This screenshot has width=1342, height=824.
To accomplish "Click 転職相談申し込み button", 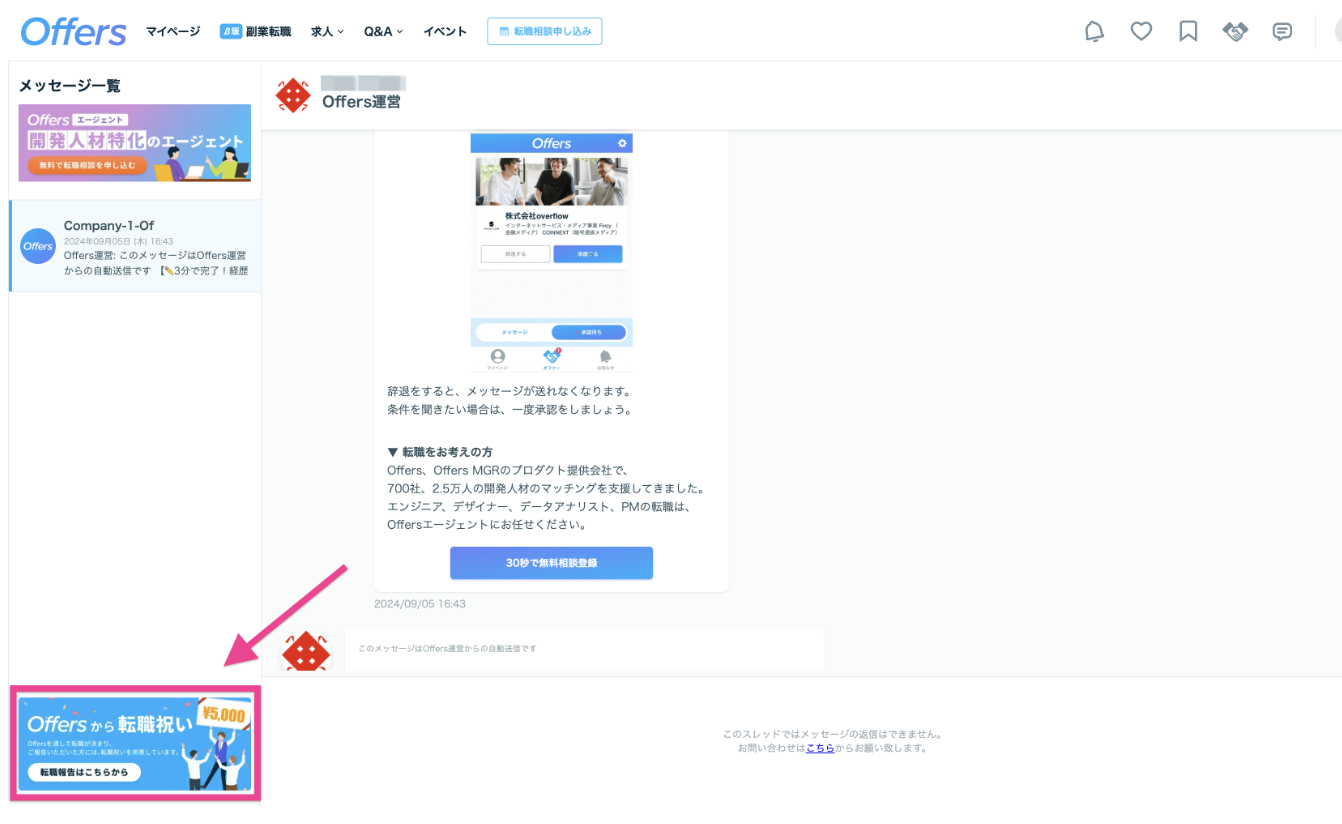I will pos(545,31).
